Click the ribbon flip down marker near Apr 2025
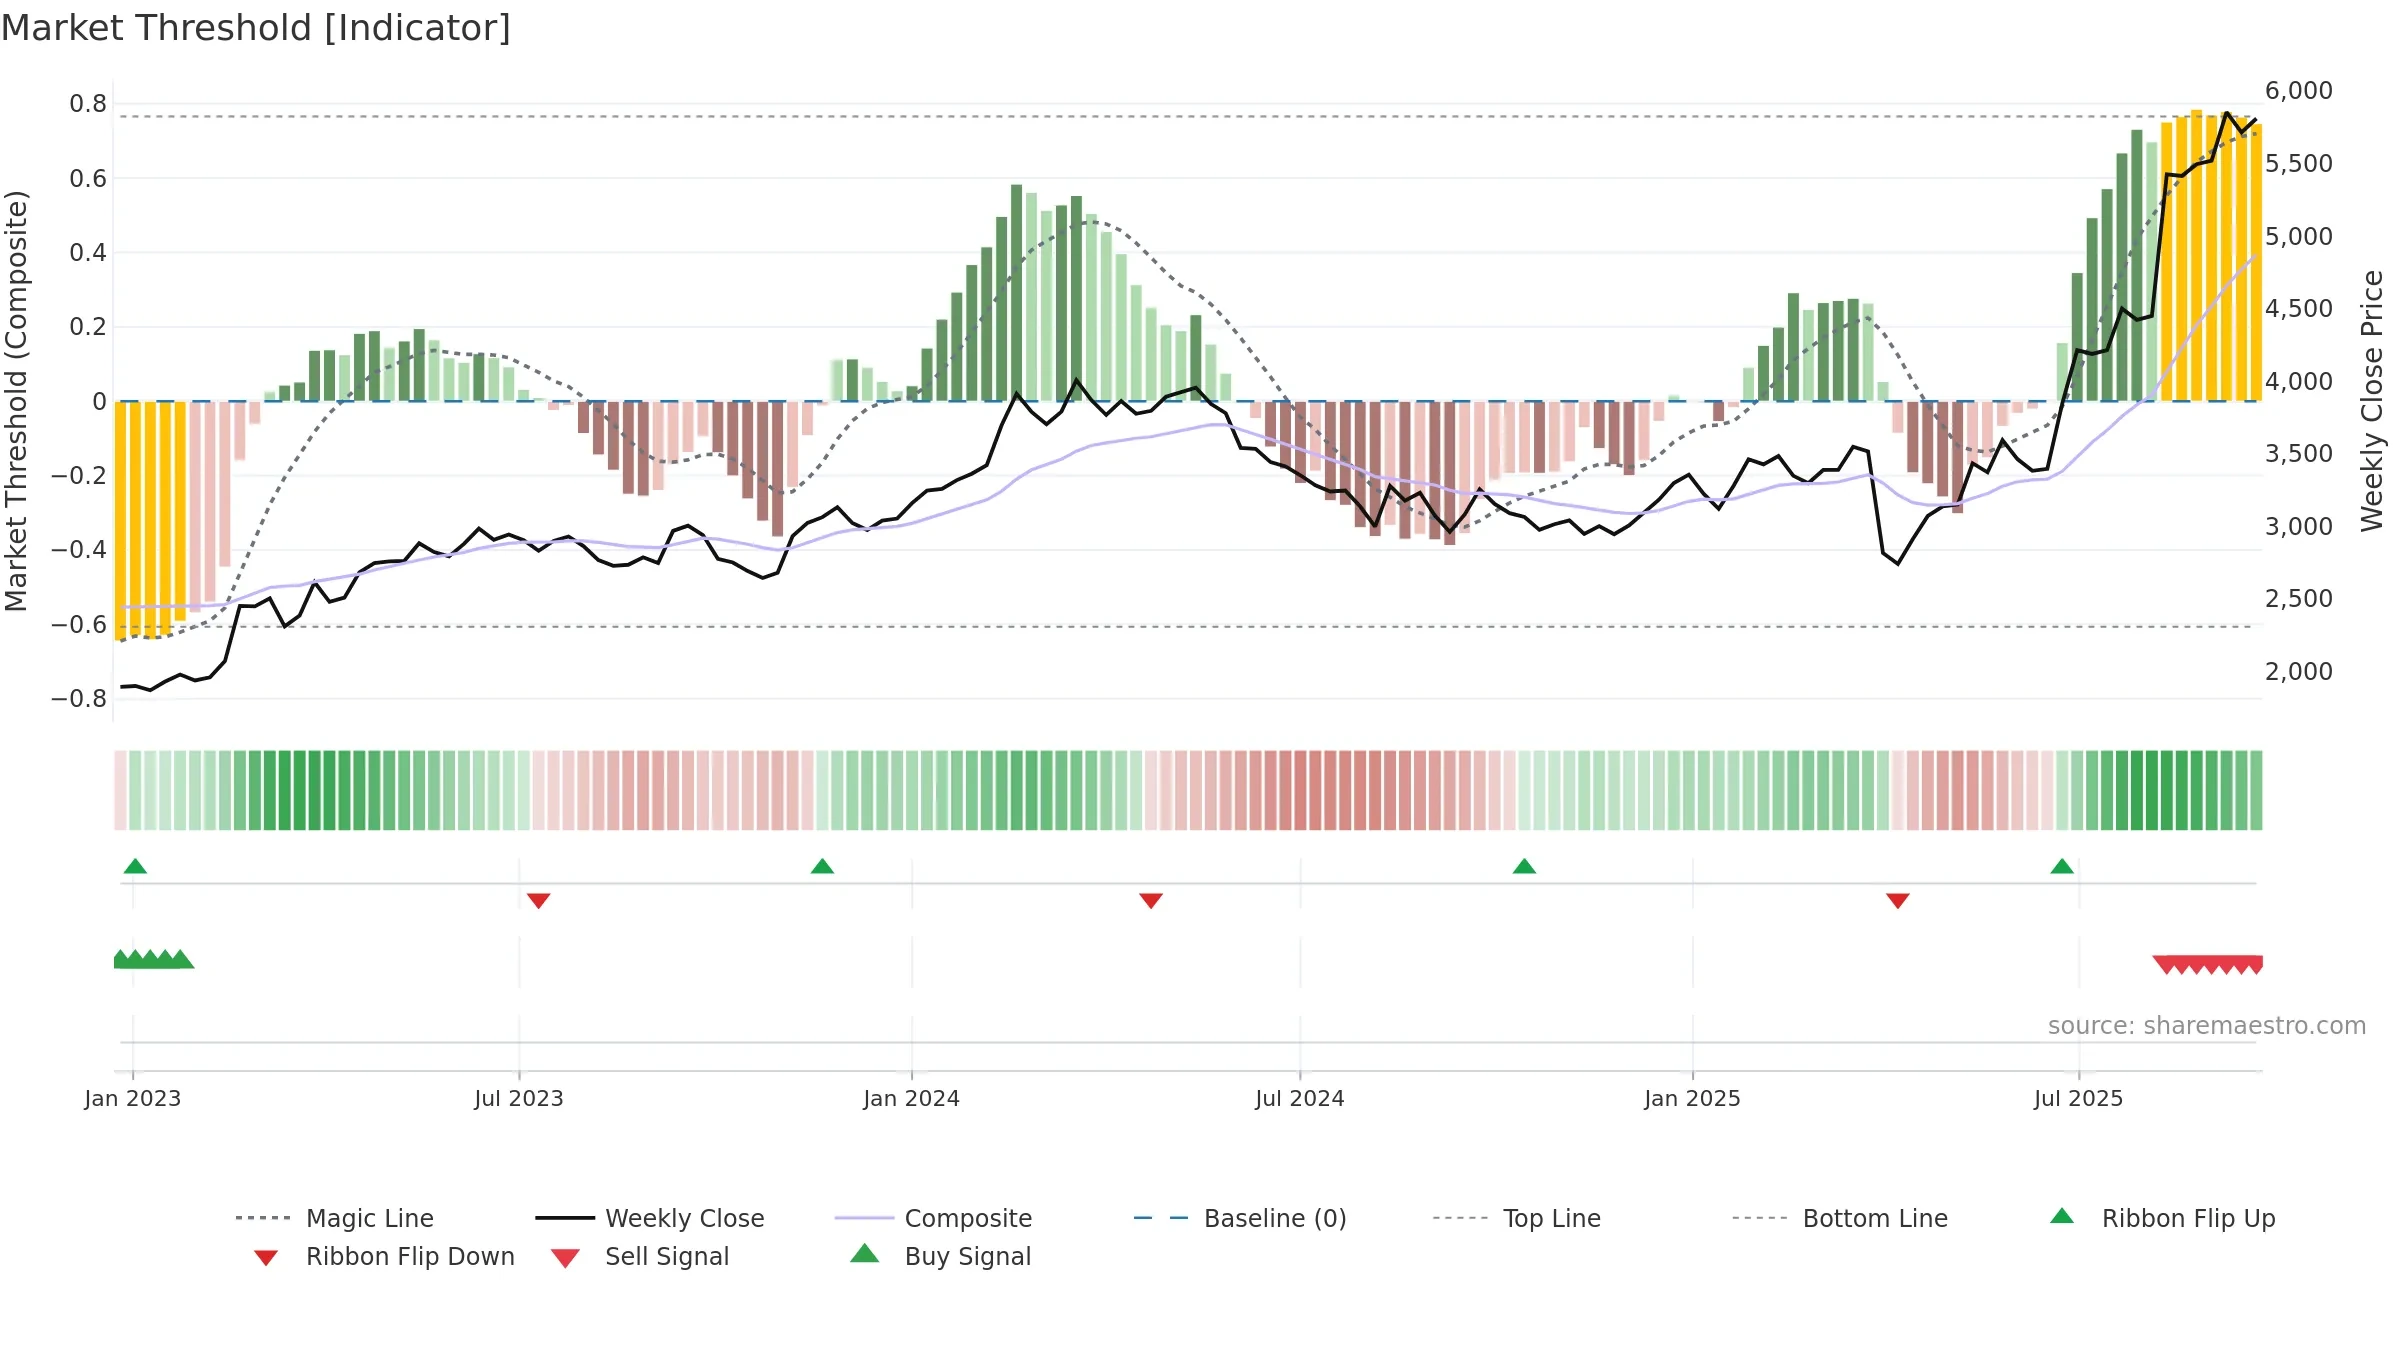The width and height of the screenshot is (2400, 1350). (1898, 901)
